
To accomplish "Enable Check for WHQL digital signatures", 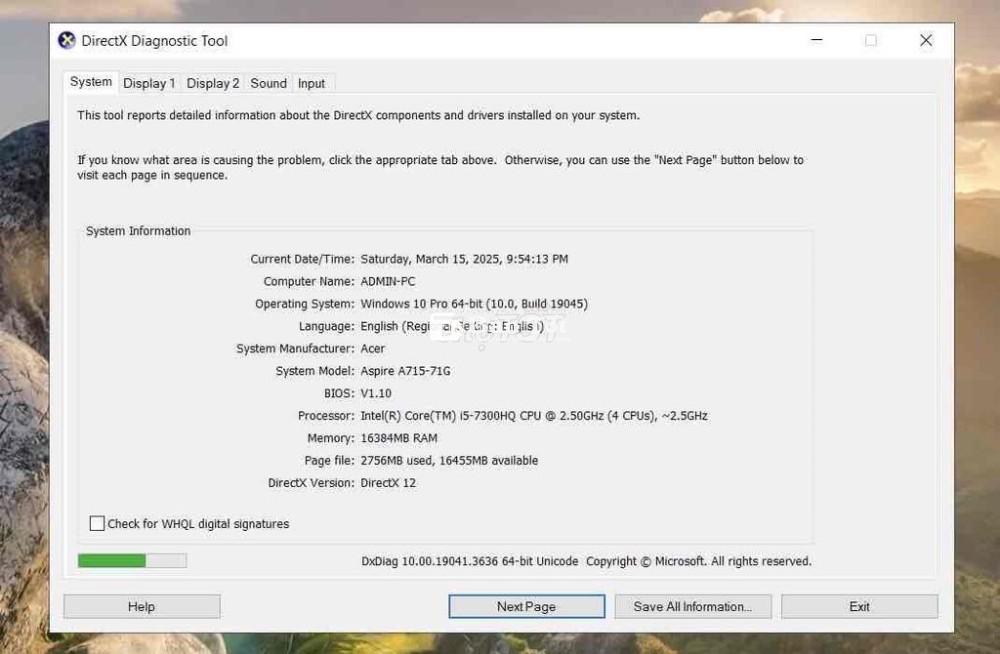I will pos(97,524).
